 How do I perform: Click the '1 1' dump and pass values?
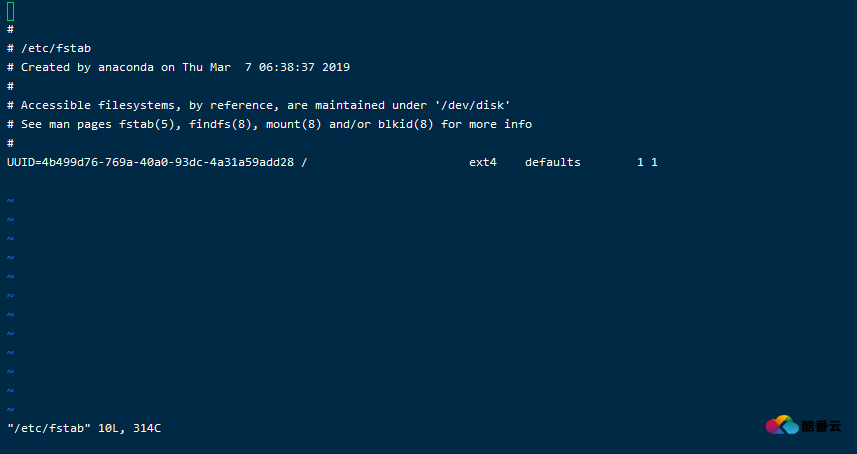click(647, 162)
